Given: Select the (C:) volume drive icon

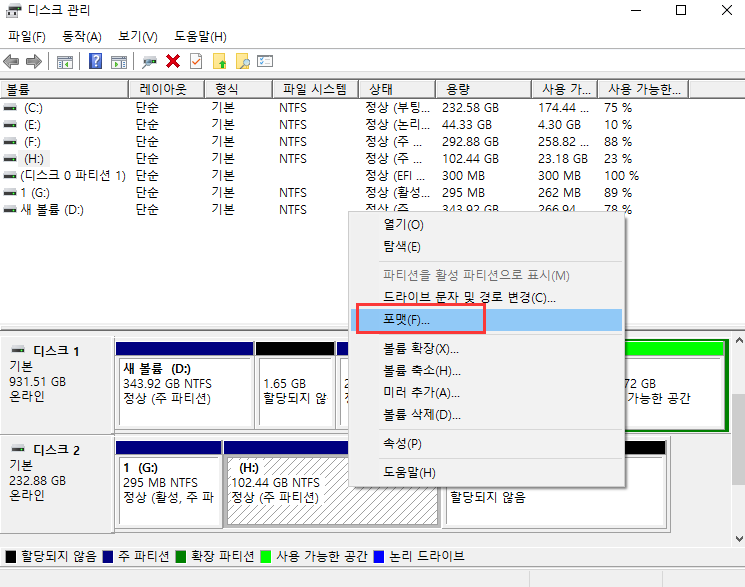Looking at the screenshot, I should point(10,108).
